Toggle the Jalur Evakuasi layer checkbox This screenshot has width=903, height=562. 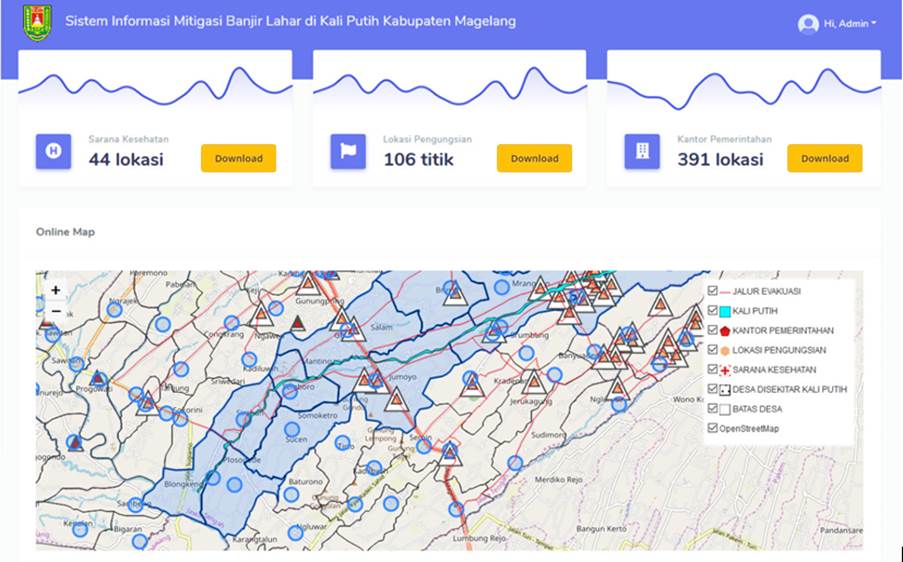coord(712,291)
